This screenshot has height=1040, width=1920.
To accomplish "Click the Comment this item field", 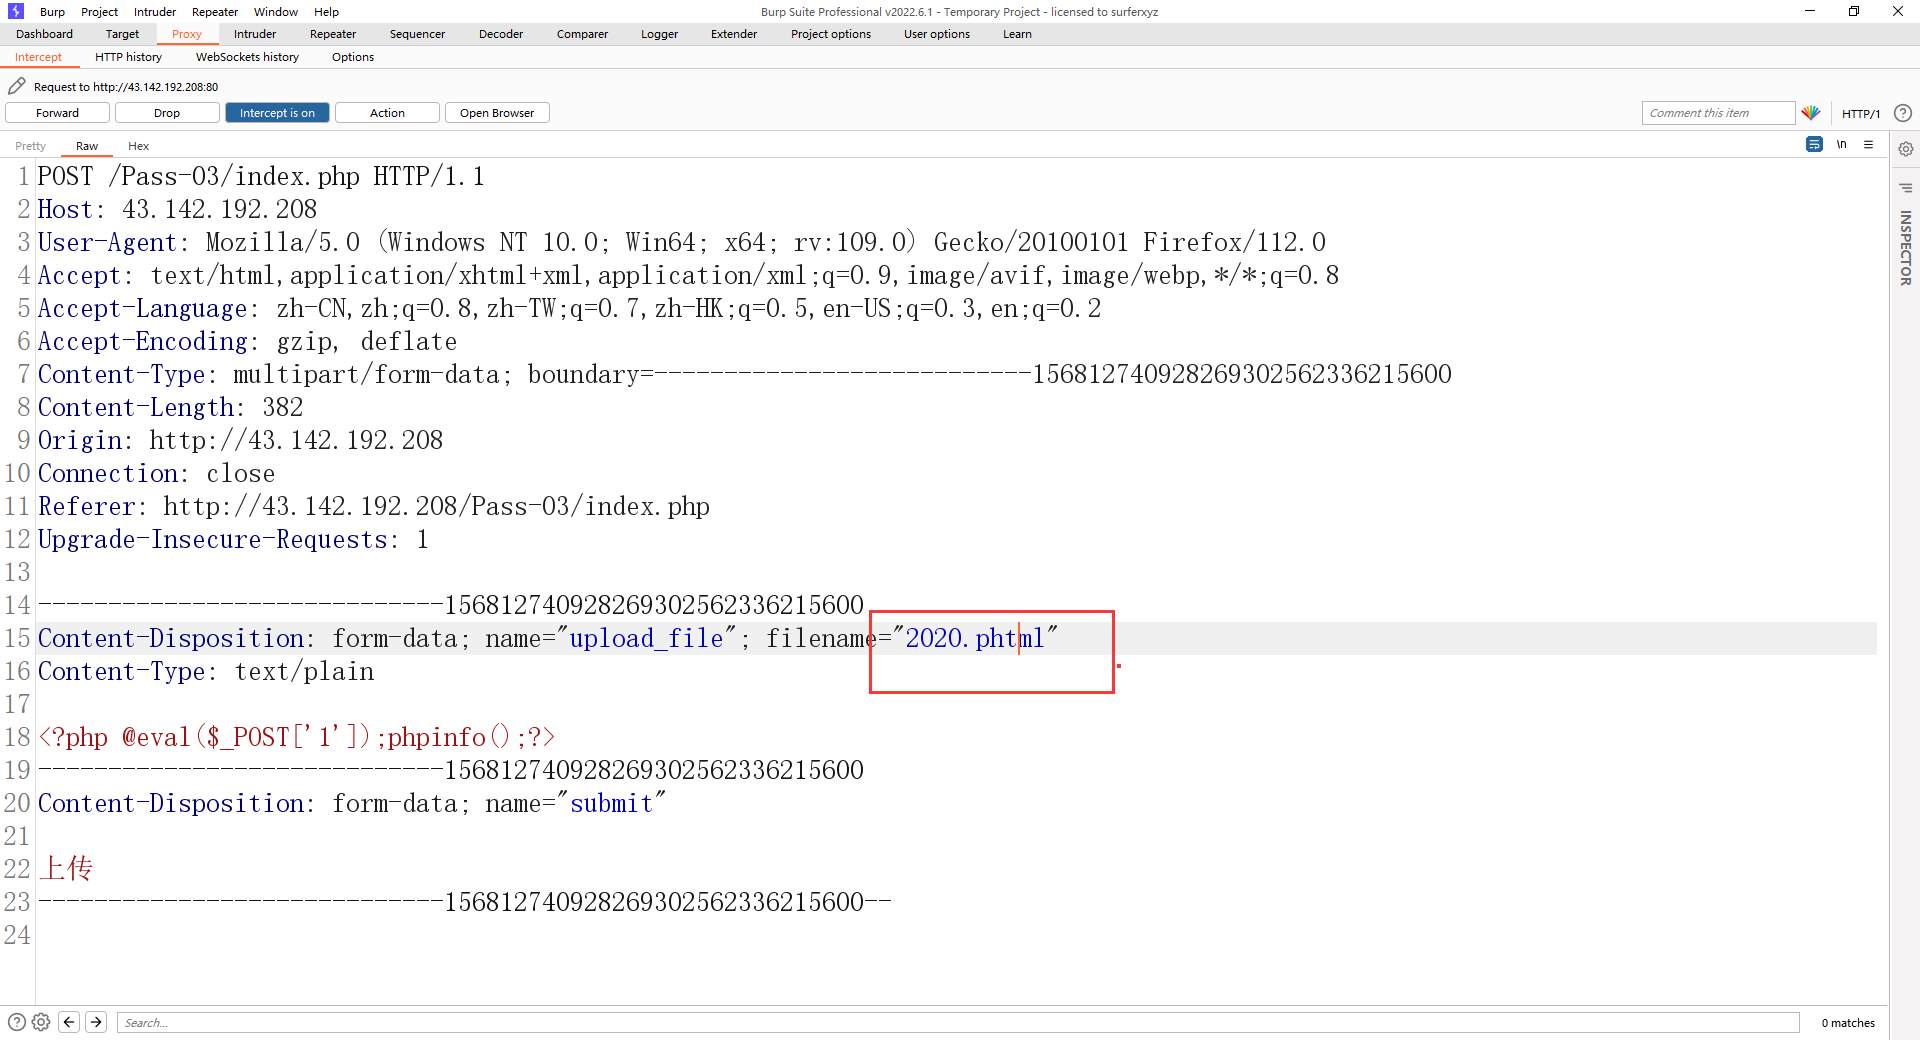I will [x=1718, y=113].
